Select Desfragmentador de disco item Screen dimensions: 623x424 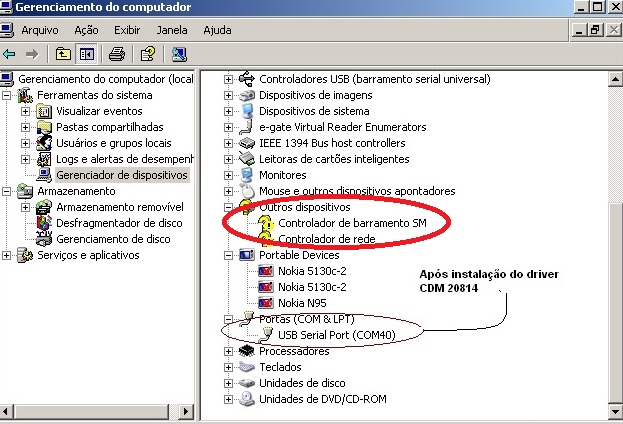pos(119,223)
